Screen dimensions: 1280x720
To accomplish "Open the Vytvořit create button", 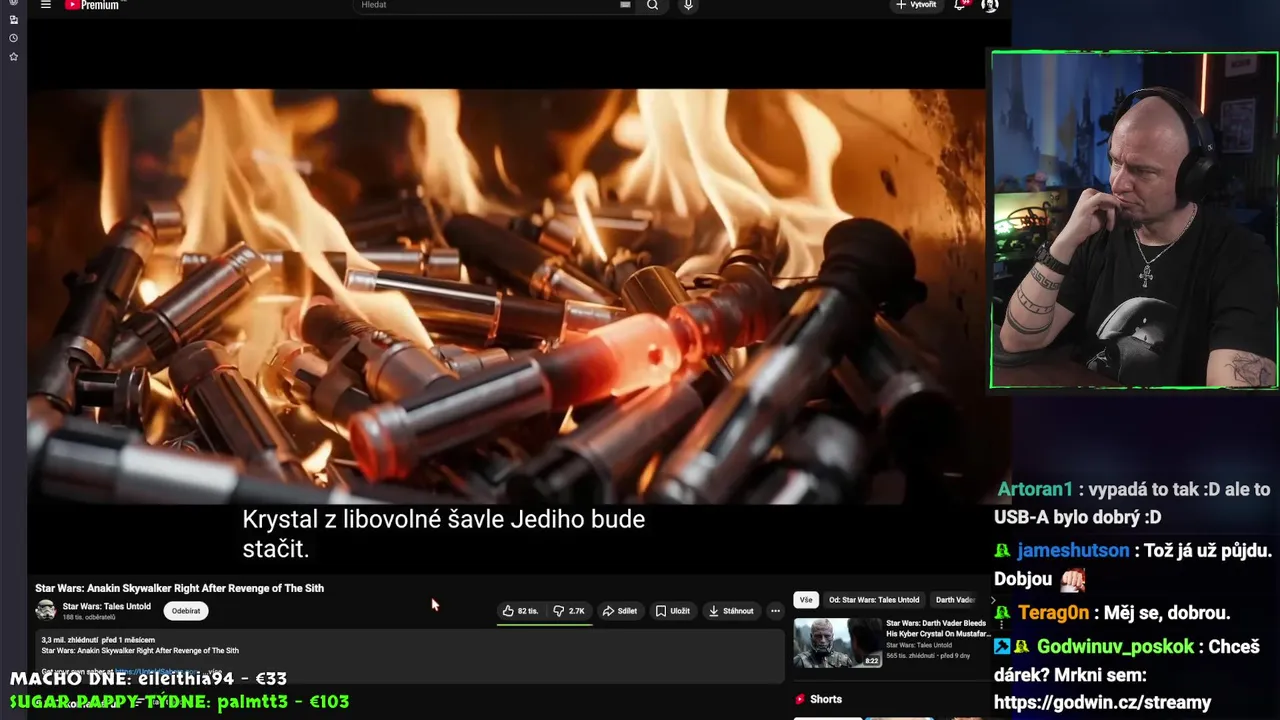I will pos(916,5).
